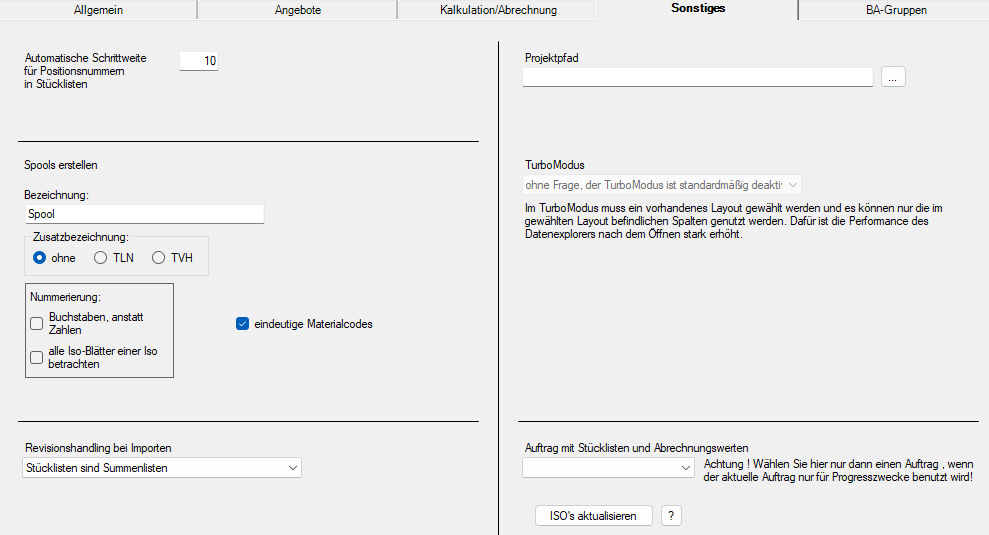This screenshot has width=989, height=535.
Task: Go to the Kalkulation/Abrechnung tab
Action: [x=497, y=10]
